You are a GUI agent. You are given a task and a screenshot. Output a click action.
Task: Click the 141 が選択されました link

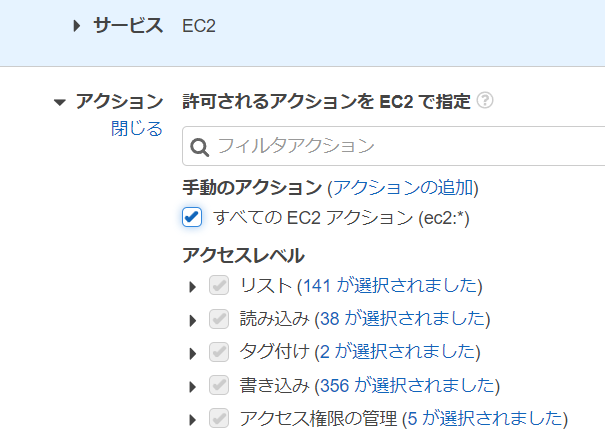click(390, 287)
